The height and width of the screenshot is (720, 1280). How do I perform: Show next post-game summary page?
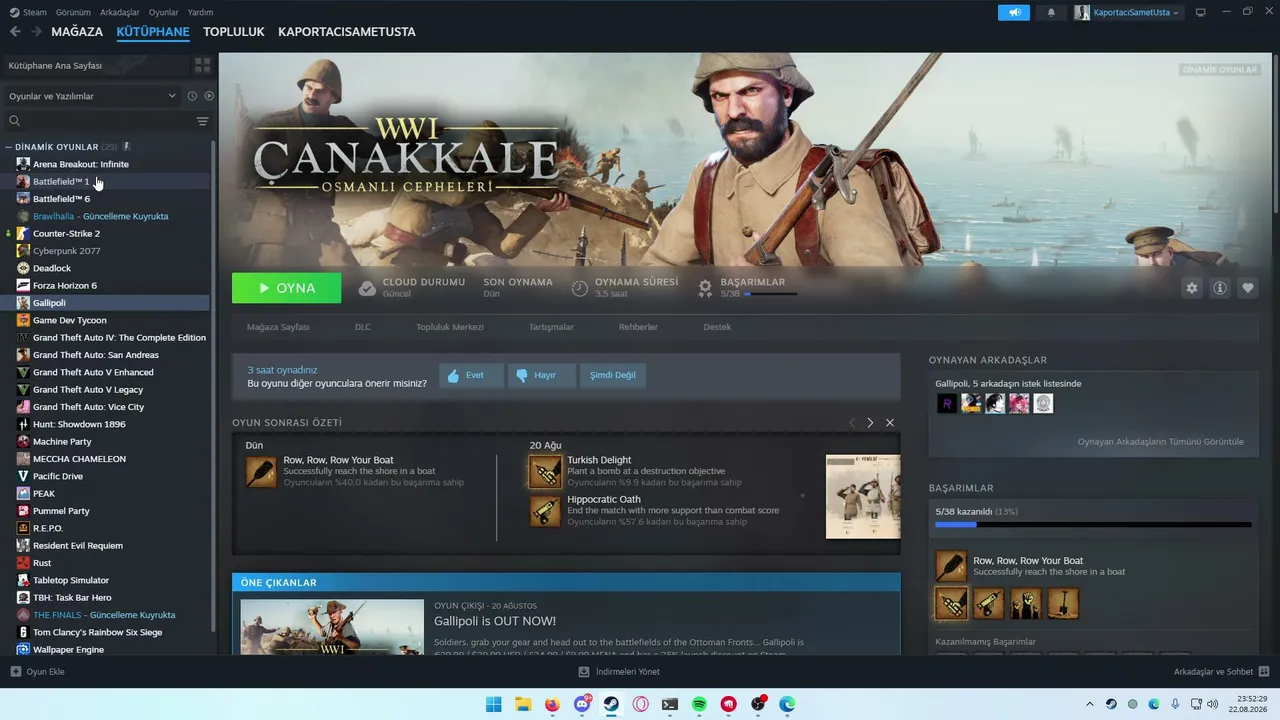[x=870, y=423]
